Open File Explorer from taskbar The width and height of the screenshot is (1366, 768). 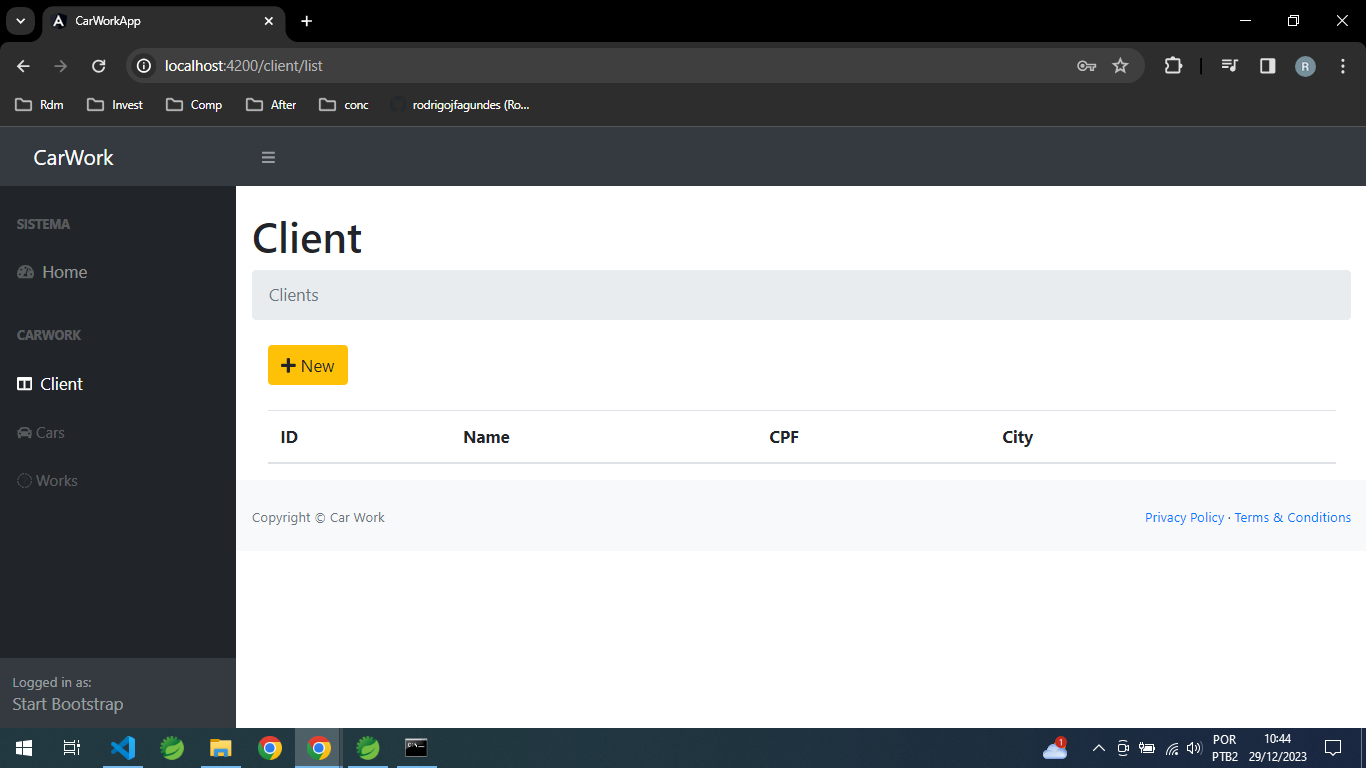[221, 748]
